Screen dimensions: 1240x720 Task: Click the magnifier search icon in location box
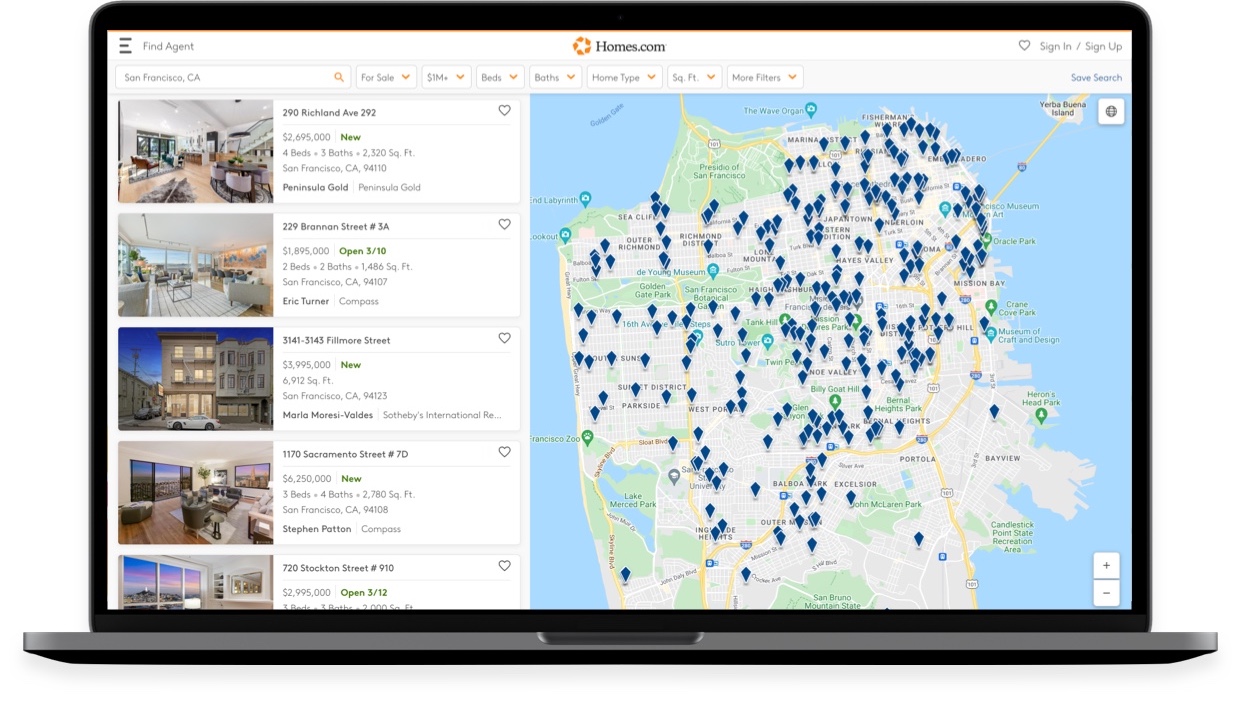339,77
